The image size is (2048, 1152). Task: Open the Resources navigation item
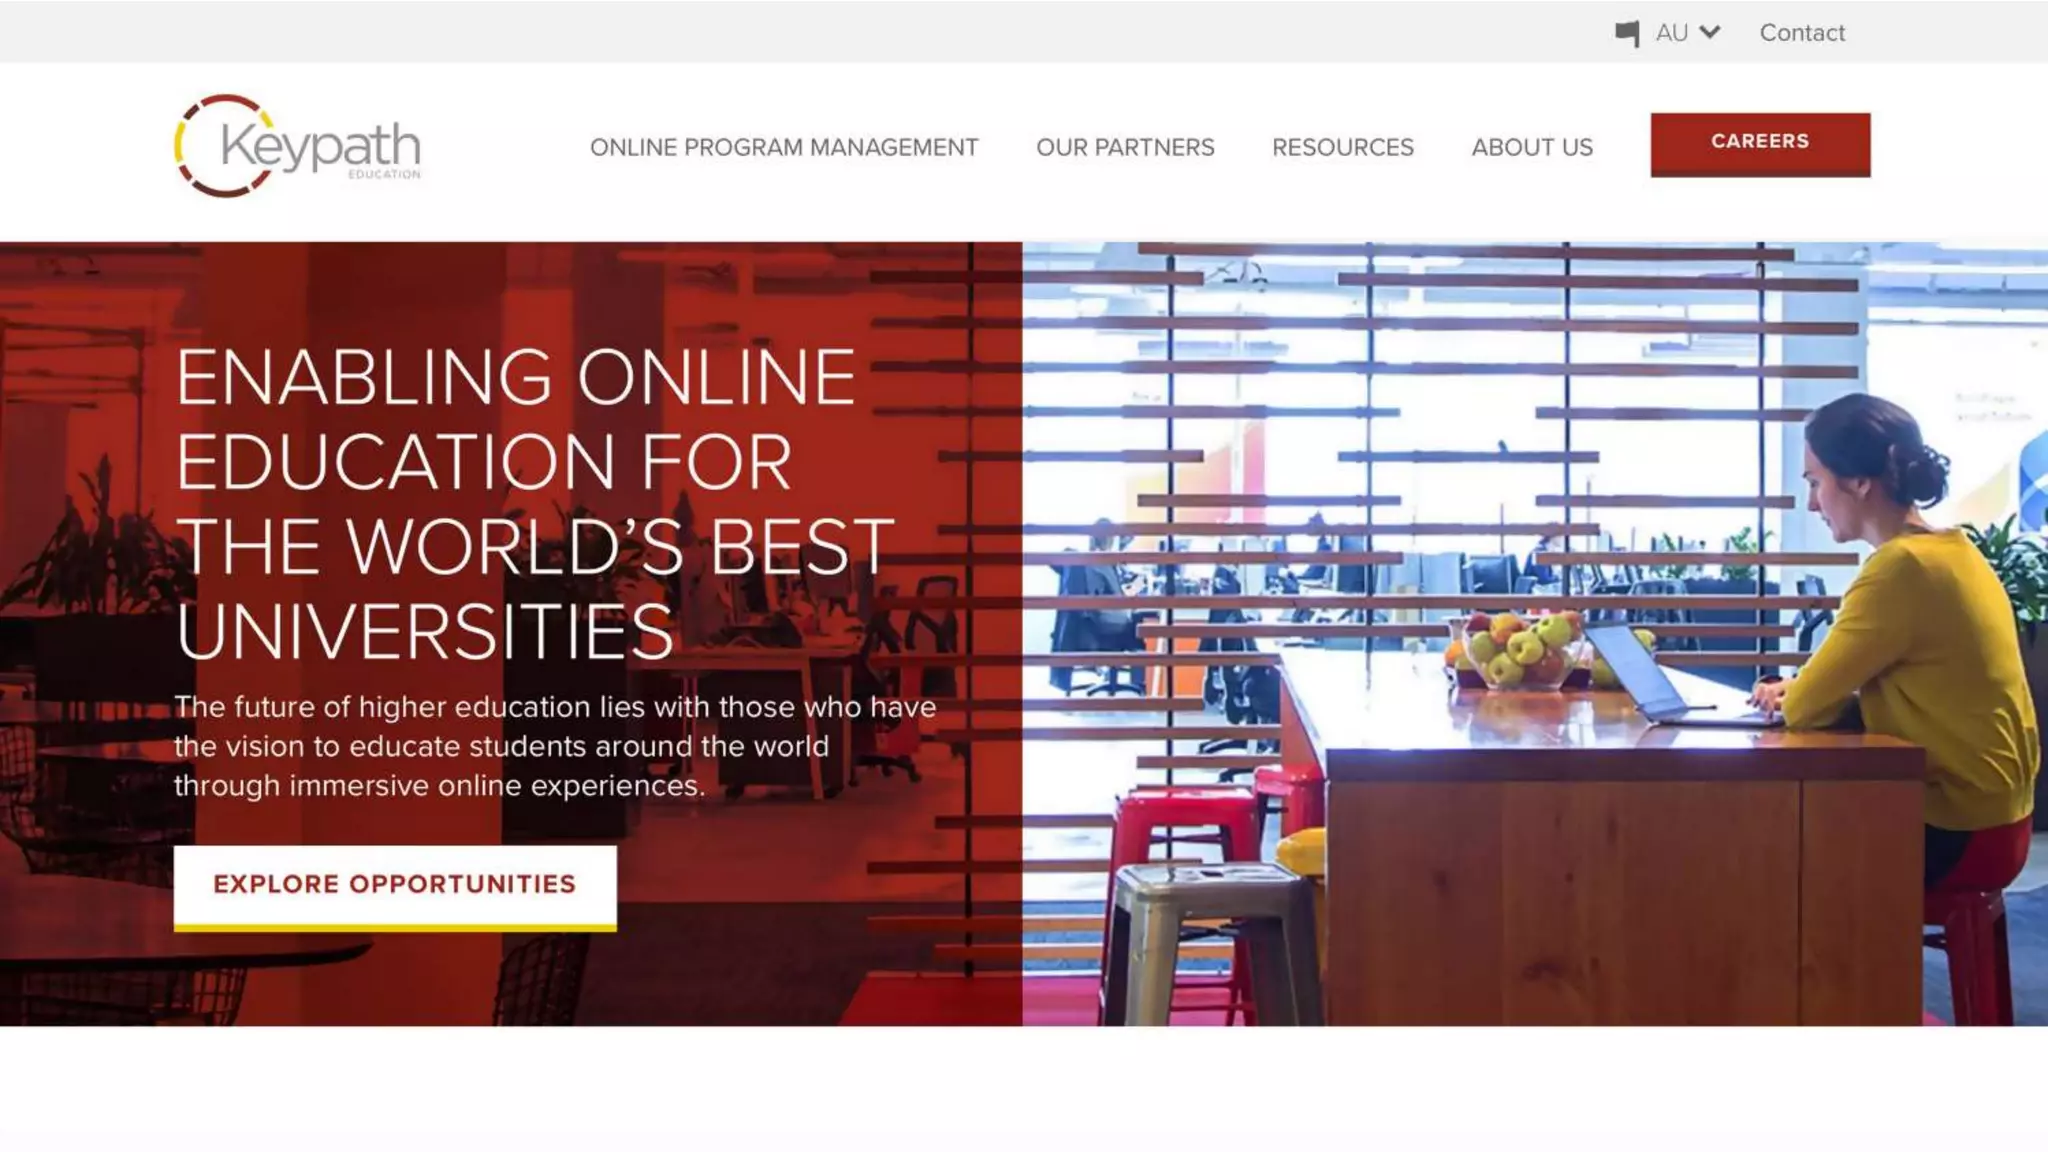pyautogui.click(x=1343, y=147)
